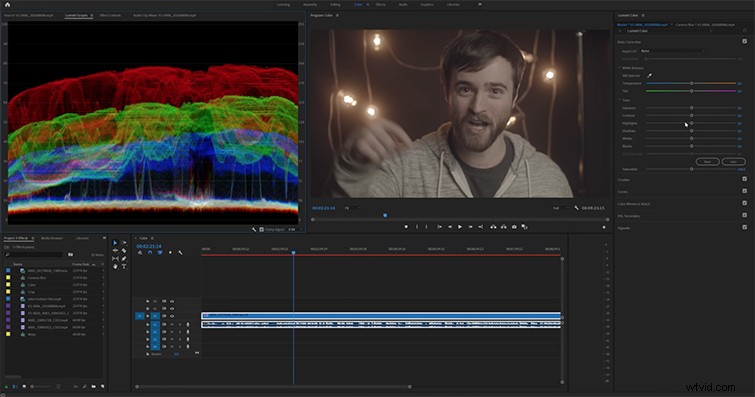Open the Effects workspace tab
The height and width of the screenshot is (397, 755).
coord(380,4)
